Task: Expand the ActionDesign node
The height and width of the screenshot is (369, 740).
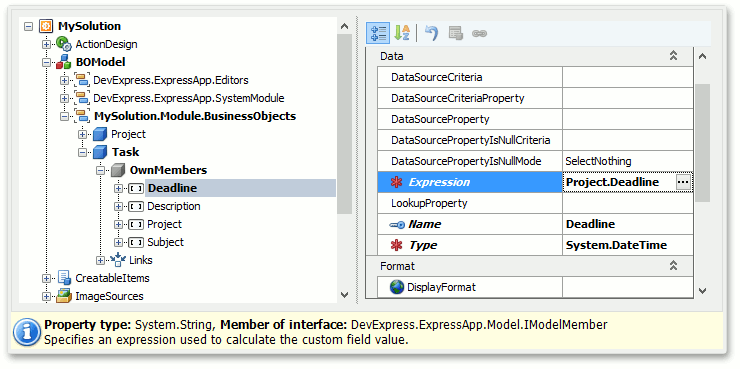Action: [46, 44]
